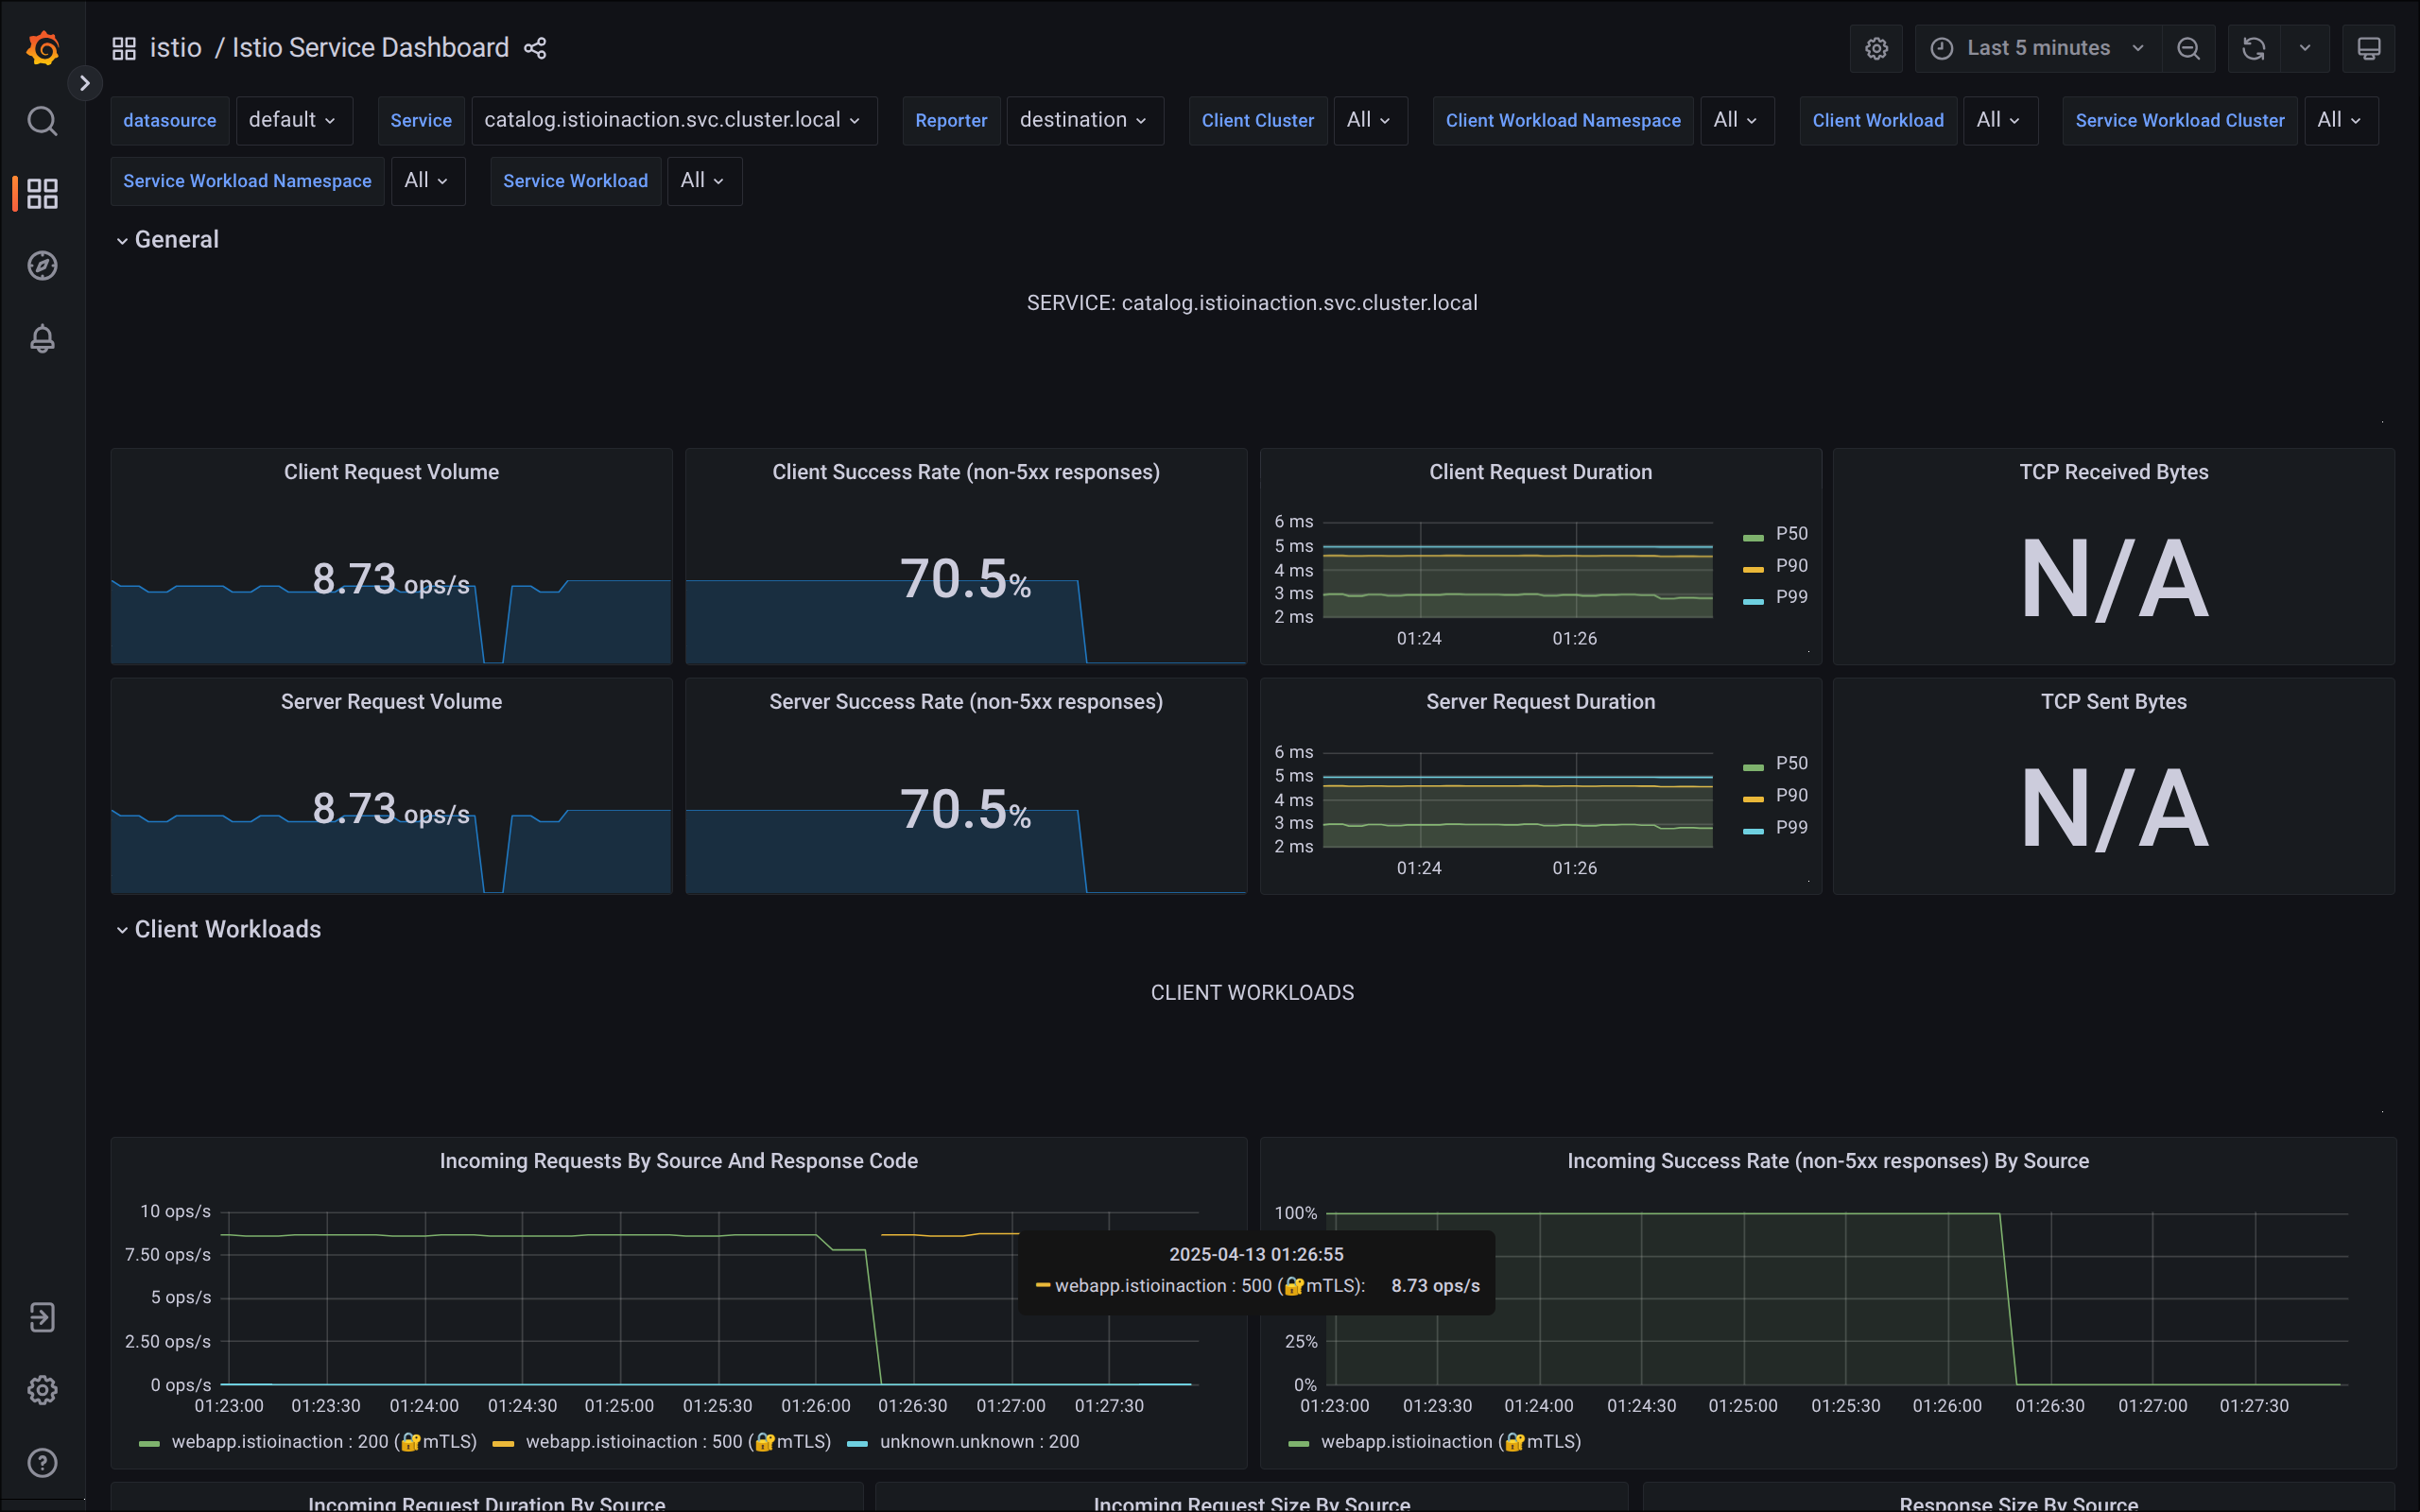Viewport: 2420px width, 1512px height.
Task: Click the Istio Service Dashboard title
Action: pyautogui.click(x=370, y=48)
